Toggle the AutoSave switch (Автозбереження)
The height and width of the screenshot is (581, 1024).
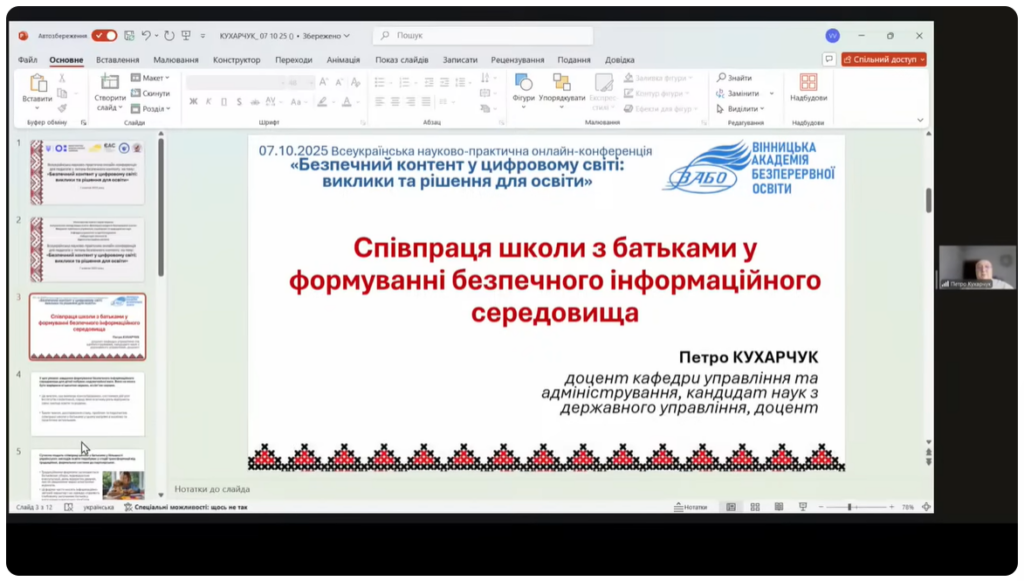104,35
